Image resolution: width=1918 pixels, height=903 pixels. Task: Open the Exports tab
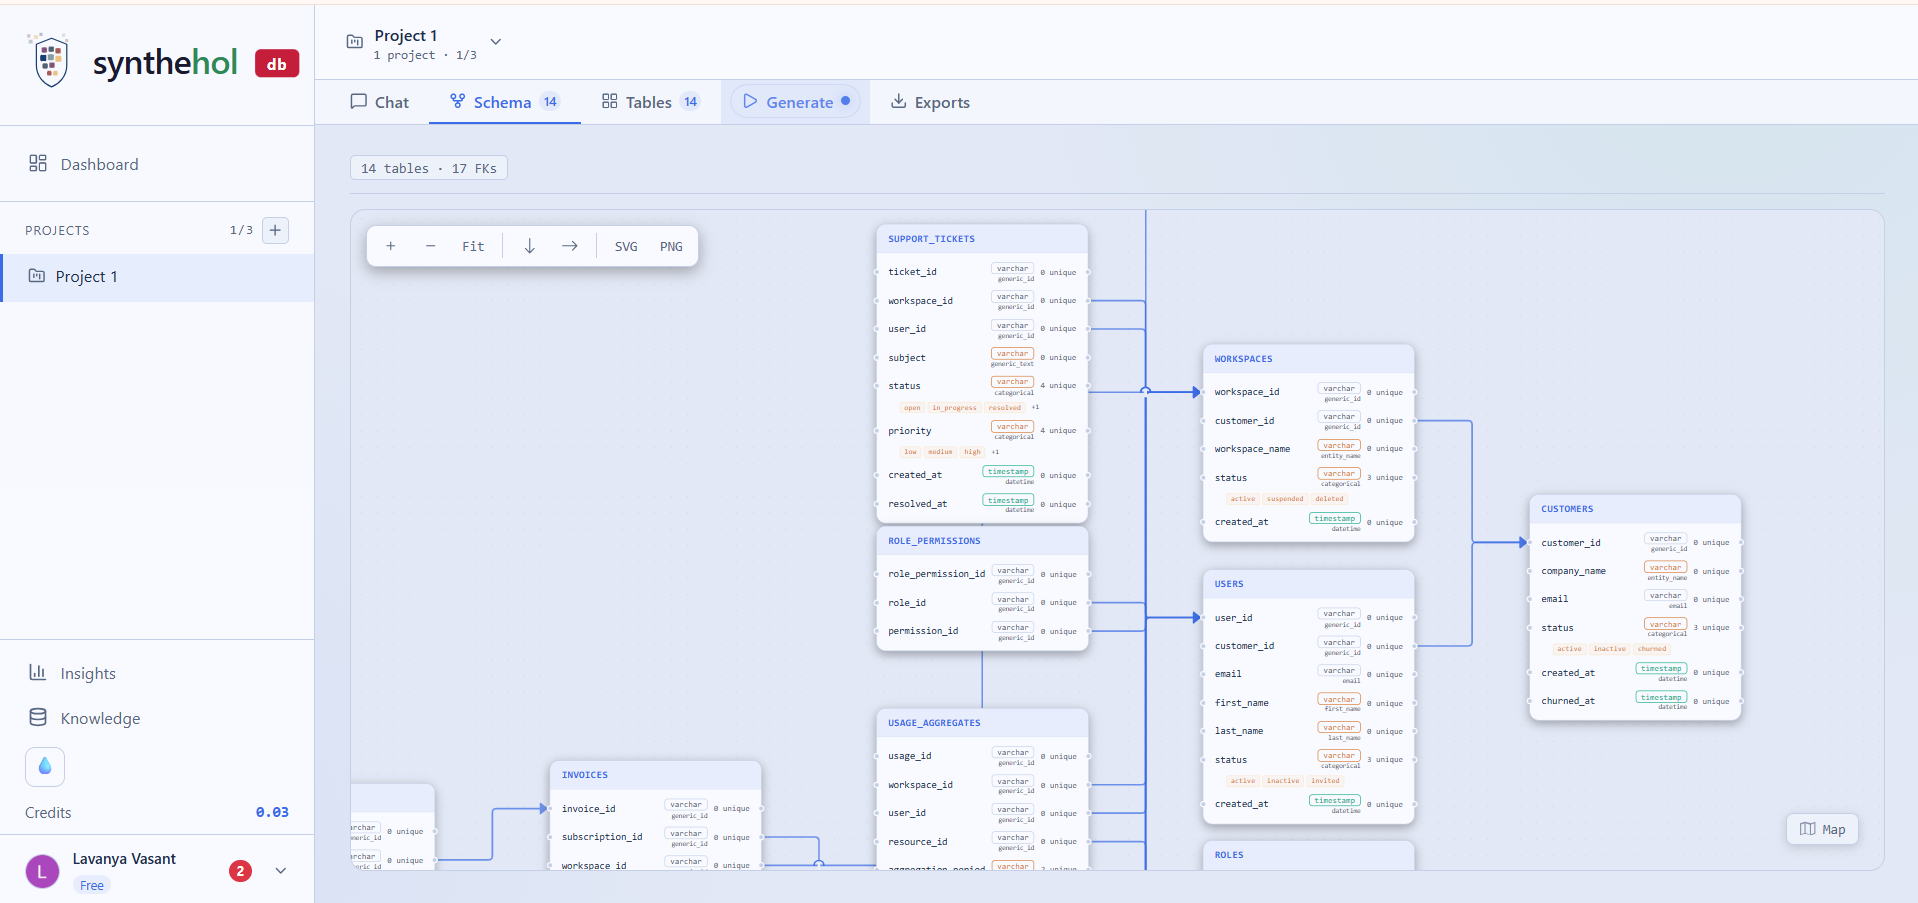930,102
